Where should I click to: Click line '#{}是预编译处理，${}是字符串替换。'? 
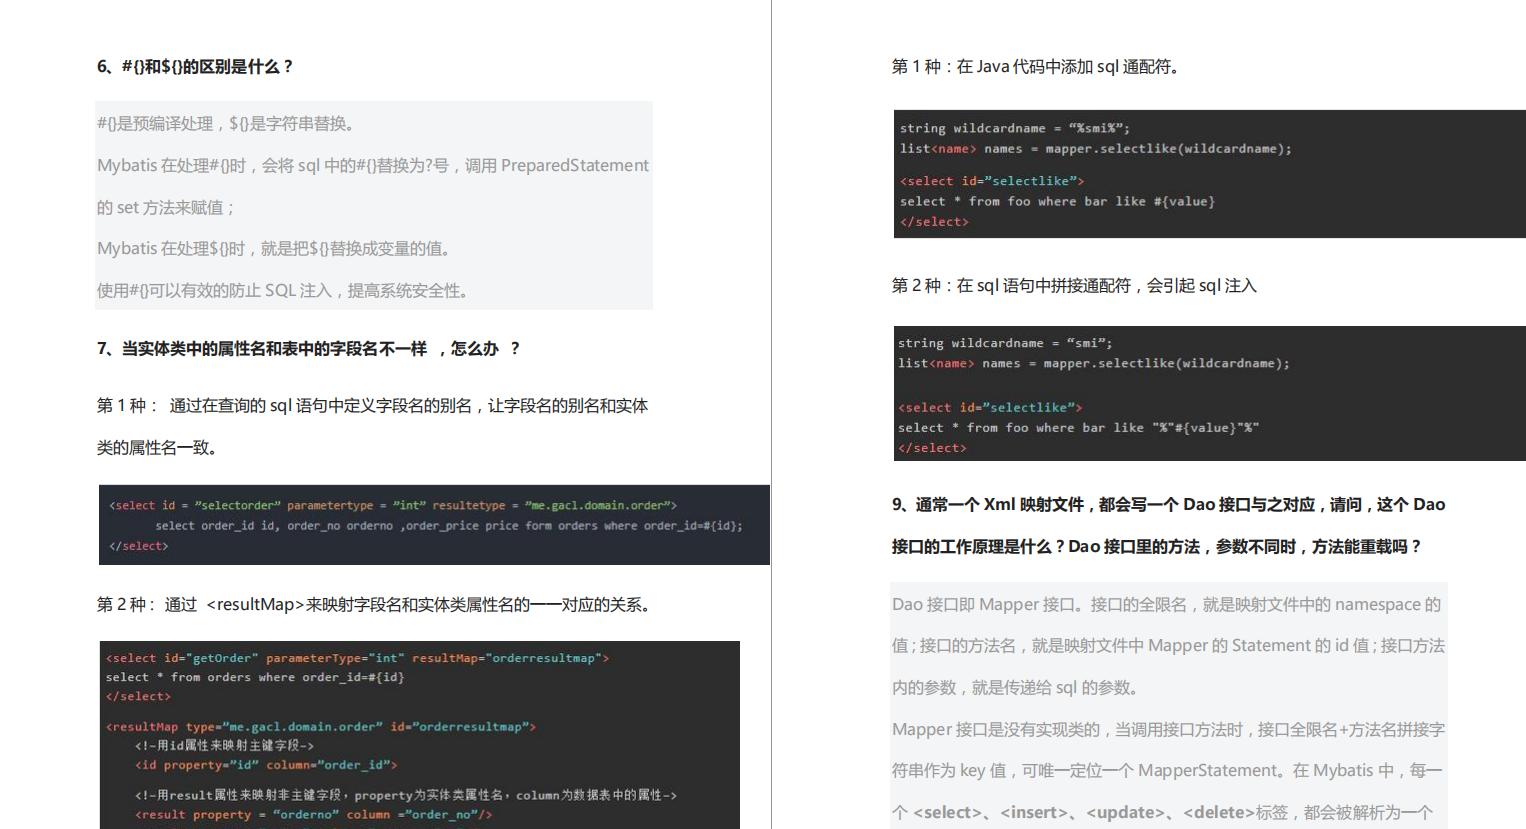tap(226, 124)
